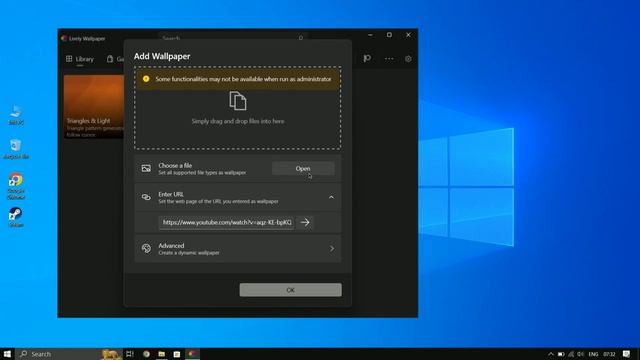
Task: Click the ENG language indicator
Action: pos(593,354)
